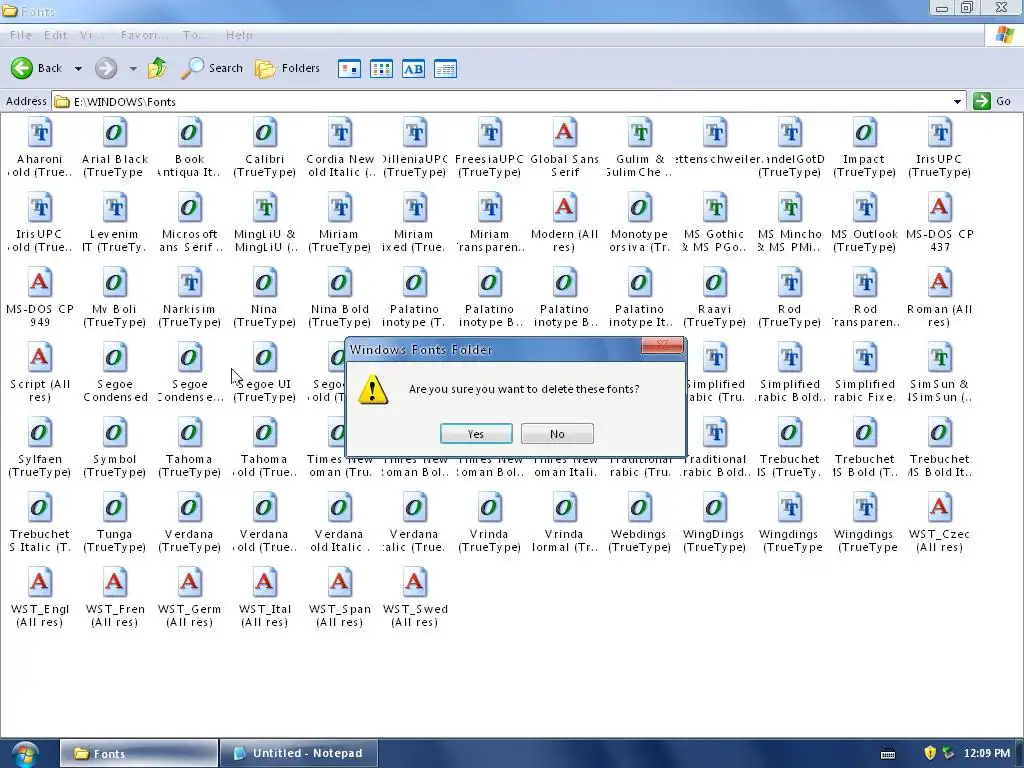Click the security shield tray icon

pos(930,753)
